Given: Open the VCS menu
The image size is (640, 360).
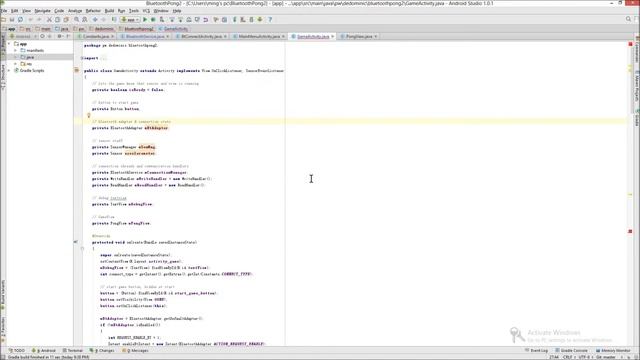Looking at the screenshot, I should (146, 11).
